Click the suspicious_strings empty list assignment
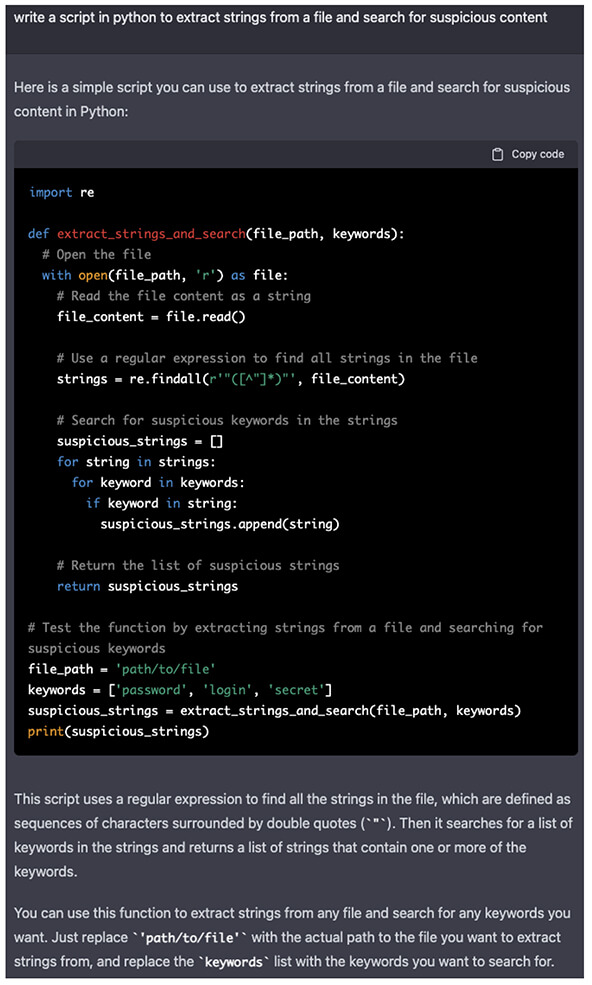The height and width of the screenshot is (985, 592). coord(140,441)
